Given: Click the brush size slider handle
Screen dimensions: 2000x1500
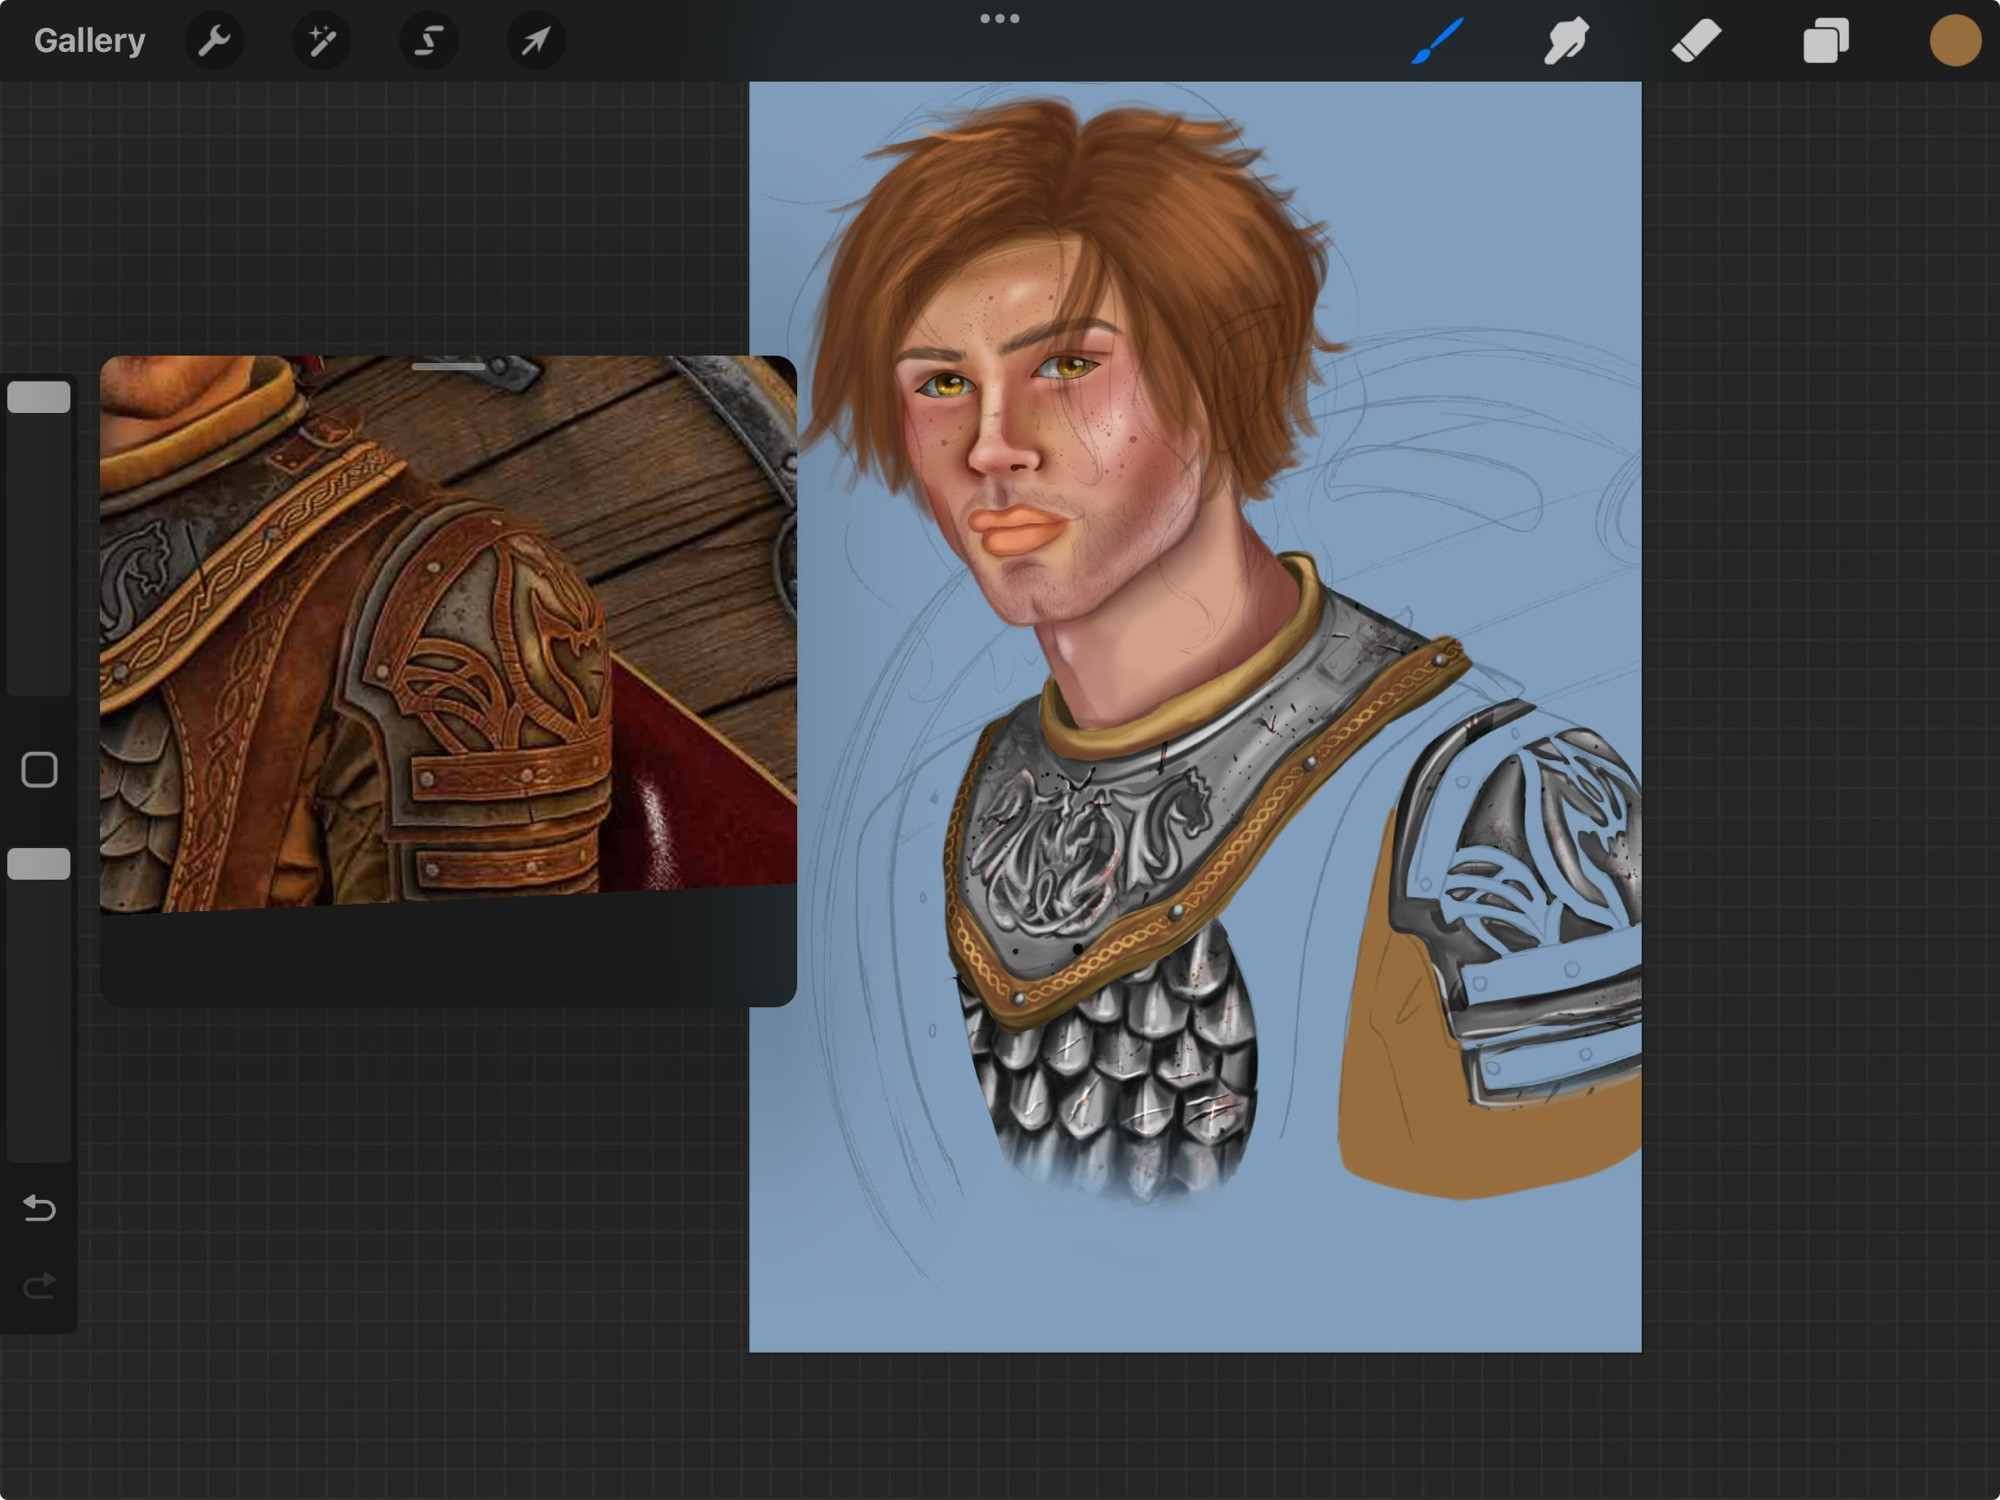Looking at the screenshot, I should pos(39,397).
